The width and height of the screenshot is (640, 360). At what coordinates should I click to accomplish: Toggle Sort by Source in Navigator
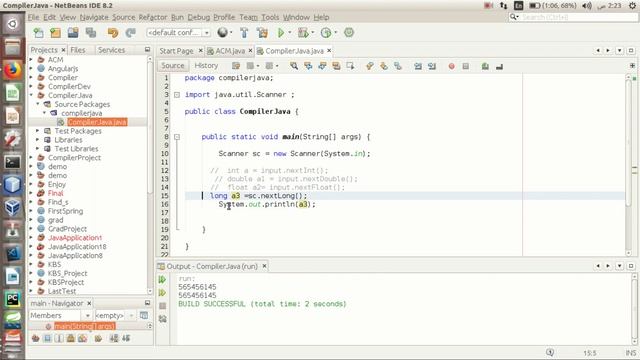[126, 338]
